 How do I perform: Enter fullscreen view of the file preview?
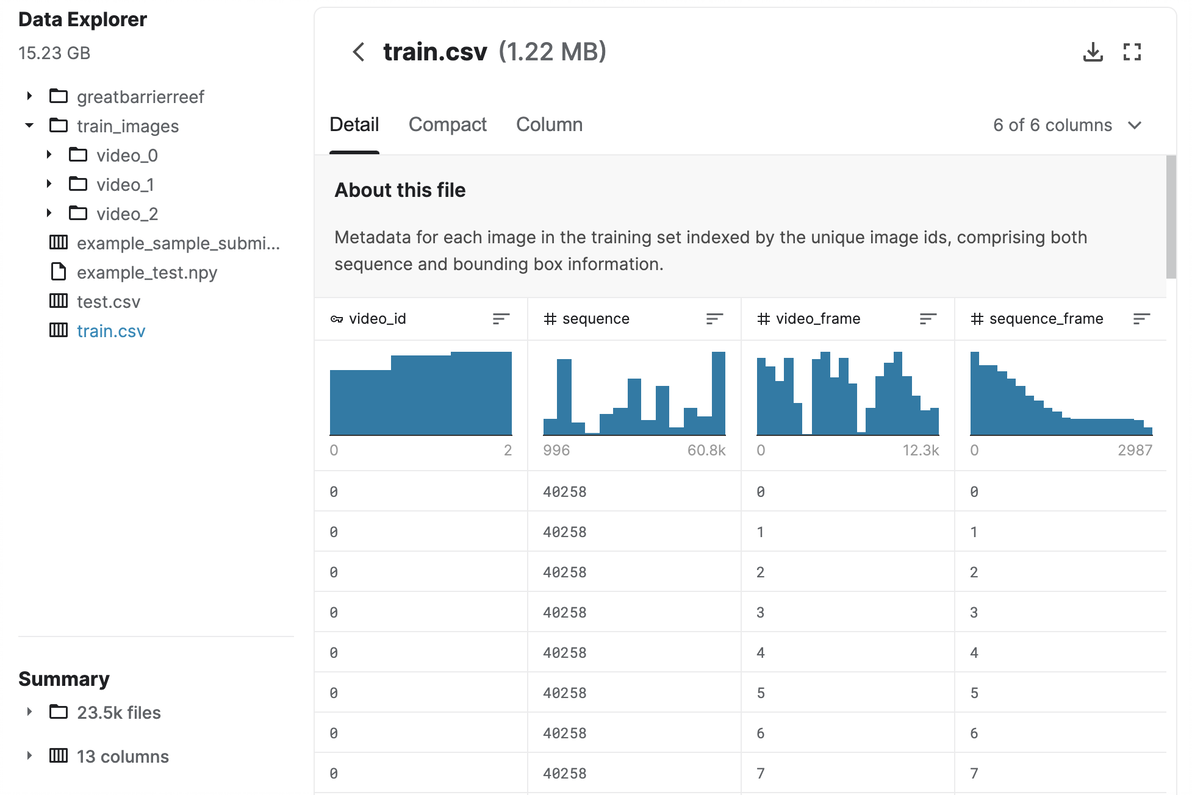click(x=1132, y=52)
